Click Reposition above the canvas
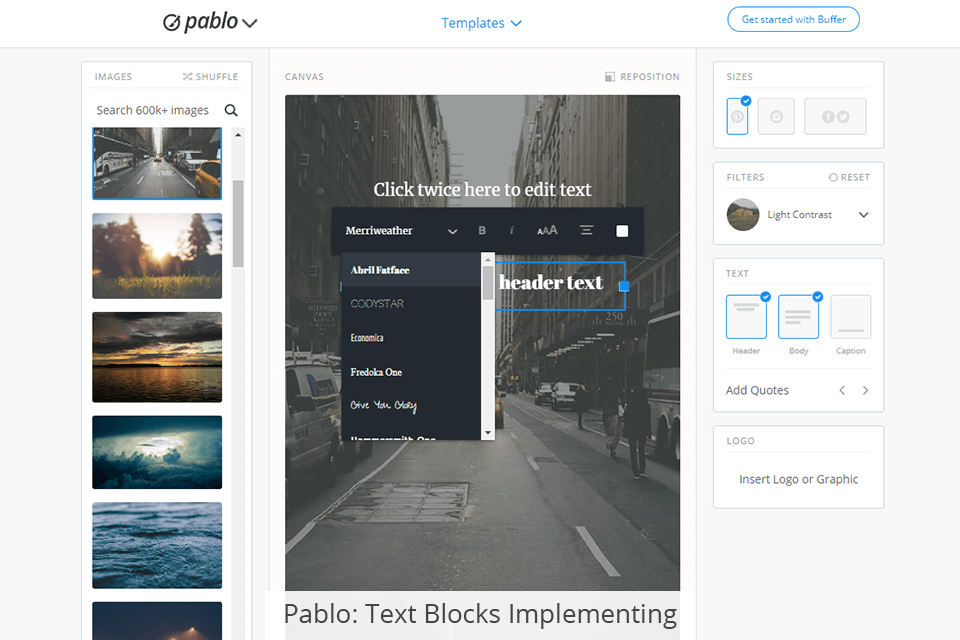Viewport: 960px width, 640px height. pos(642,77)
